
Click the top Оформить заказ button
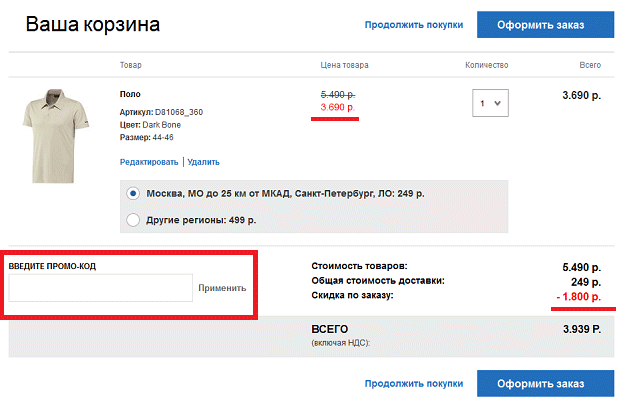pos(545,25)
